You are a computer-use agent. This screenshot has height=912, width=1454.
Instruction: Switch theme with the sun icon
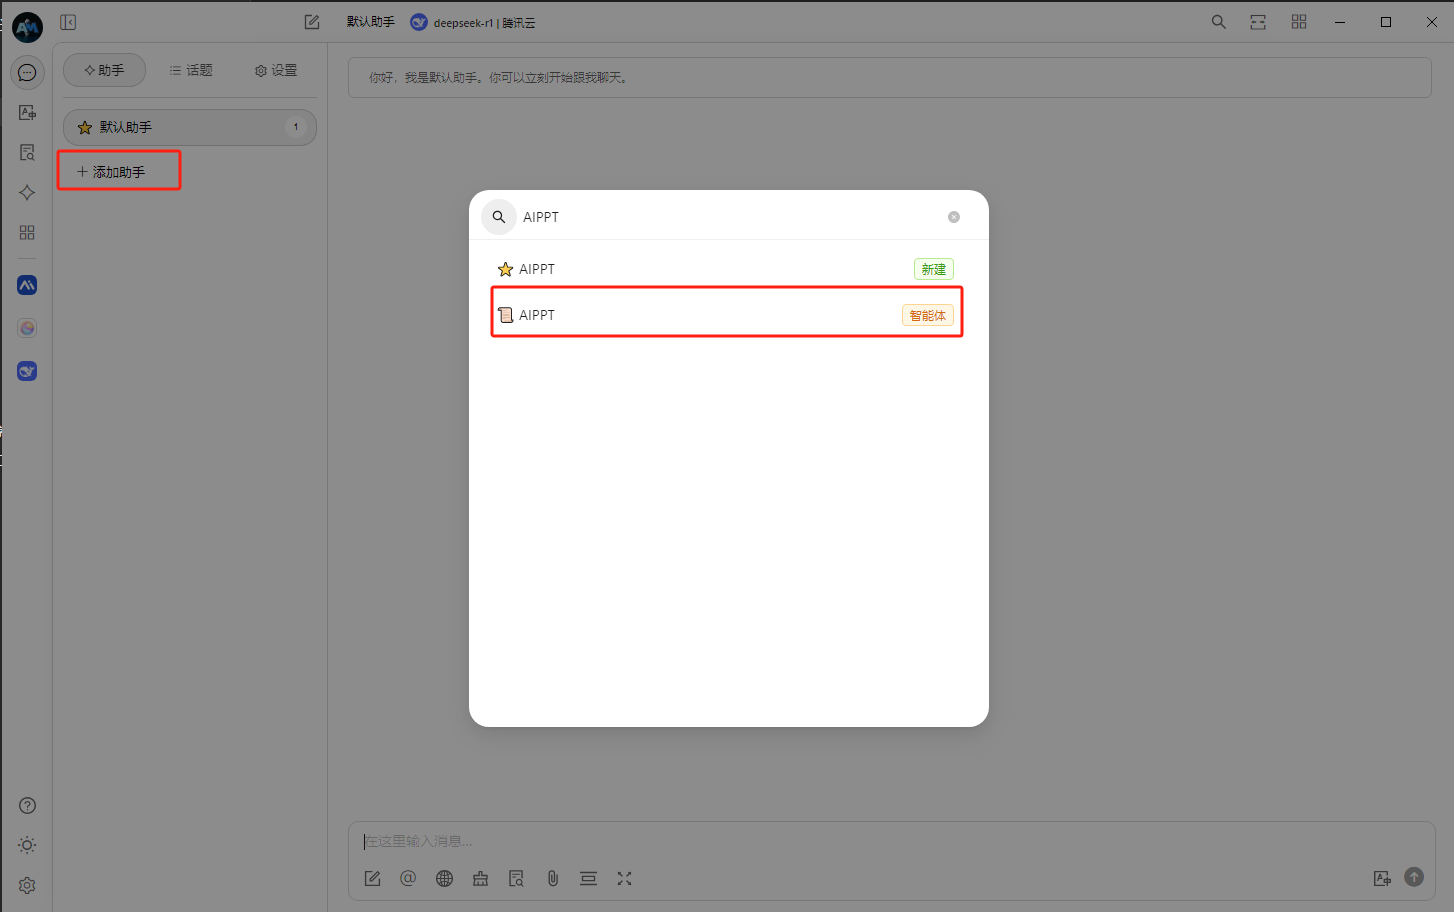(27, 845)
